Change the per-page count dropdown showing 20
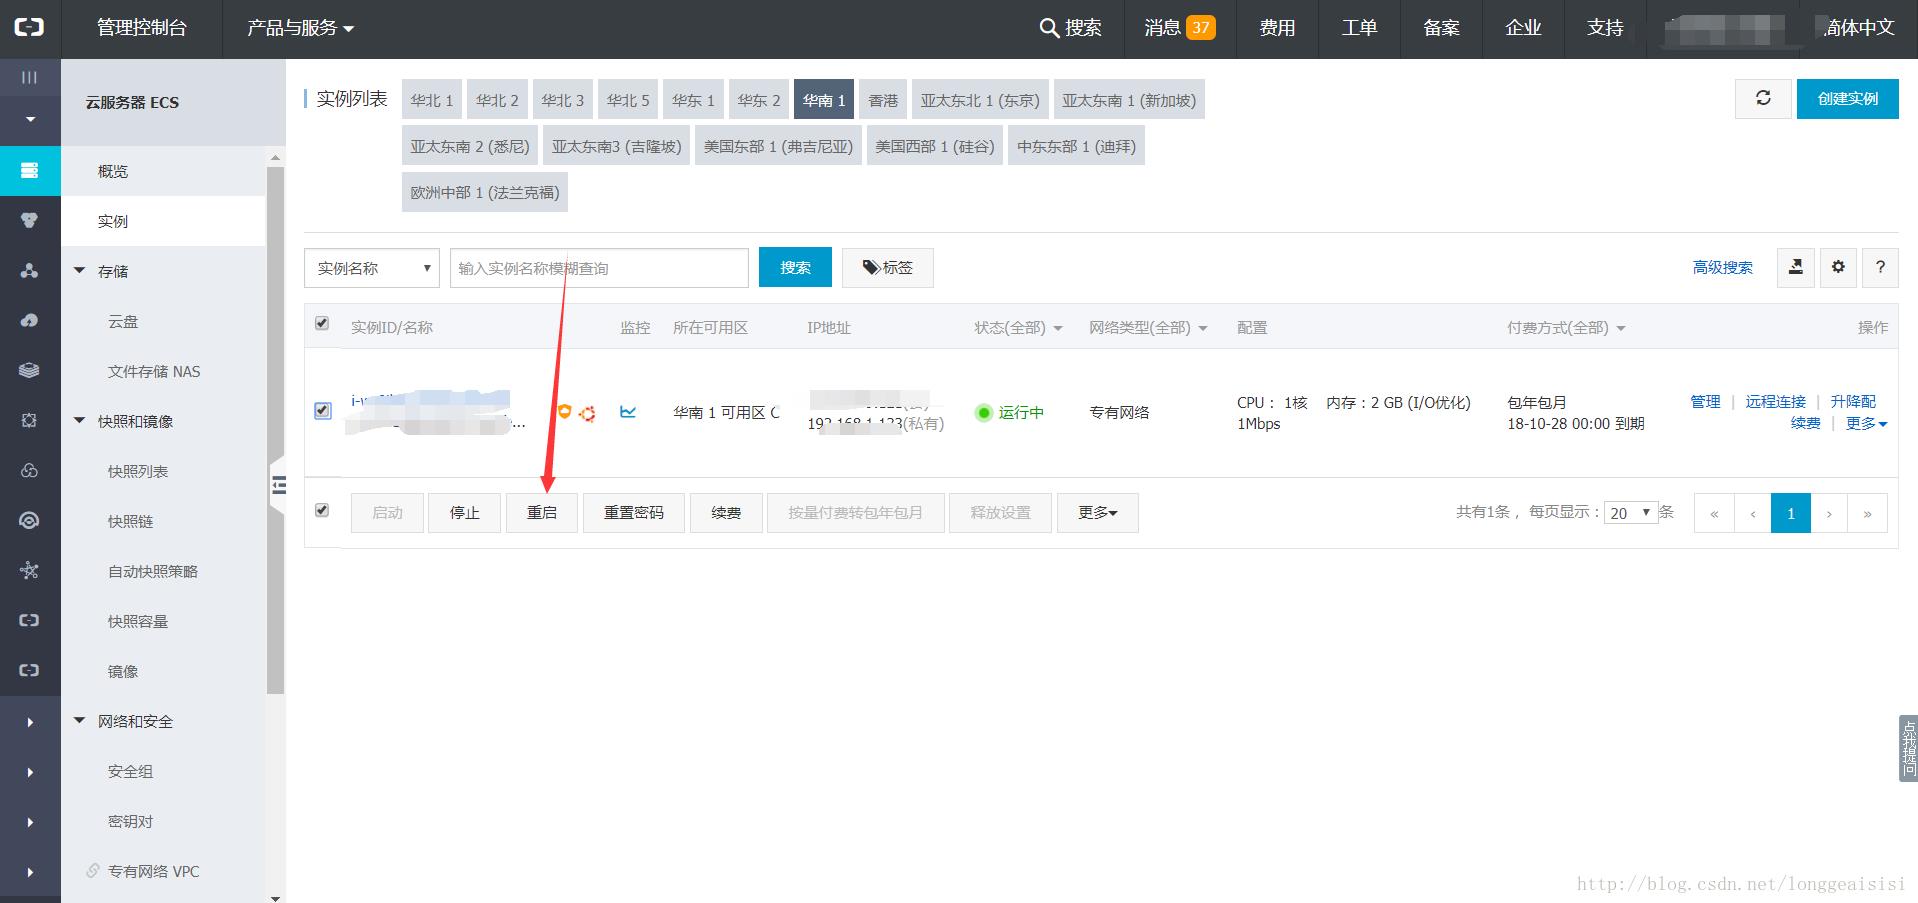Viewport: 1918px width, 903px height. 1631,512
